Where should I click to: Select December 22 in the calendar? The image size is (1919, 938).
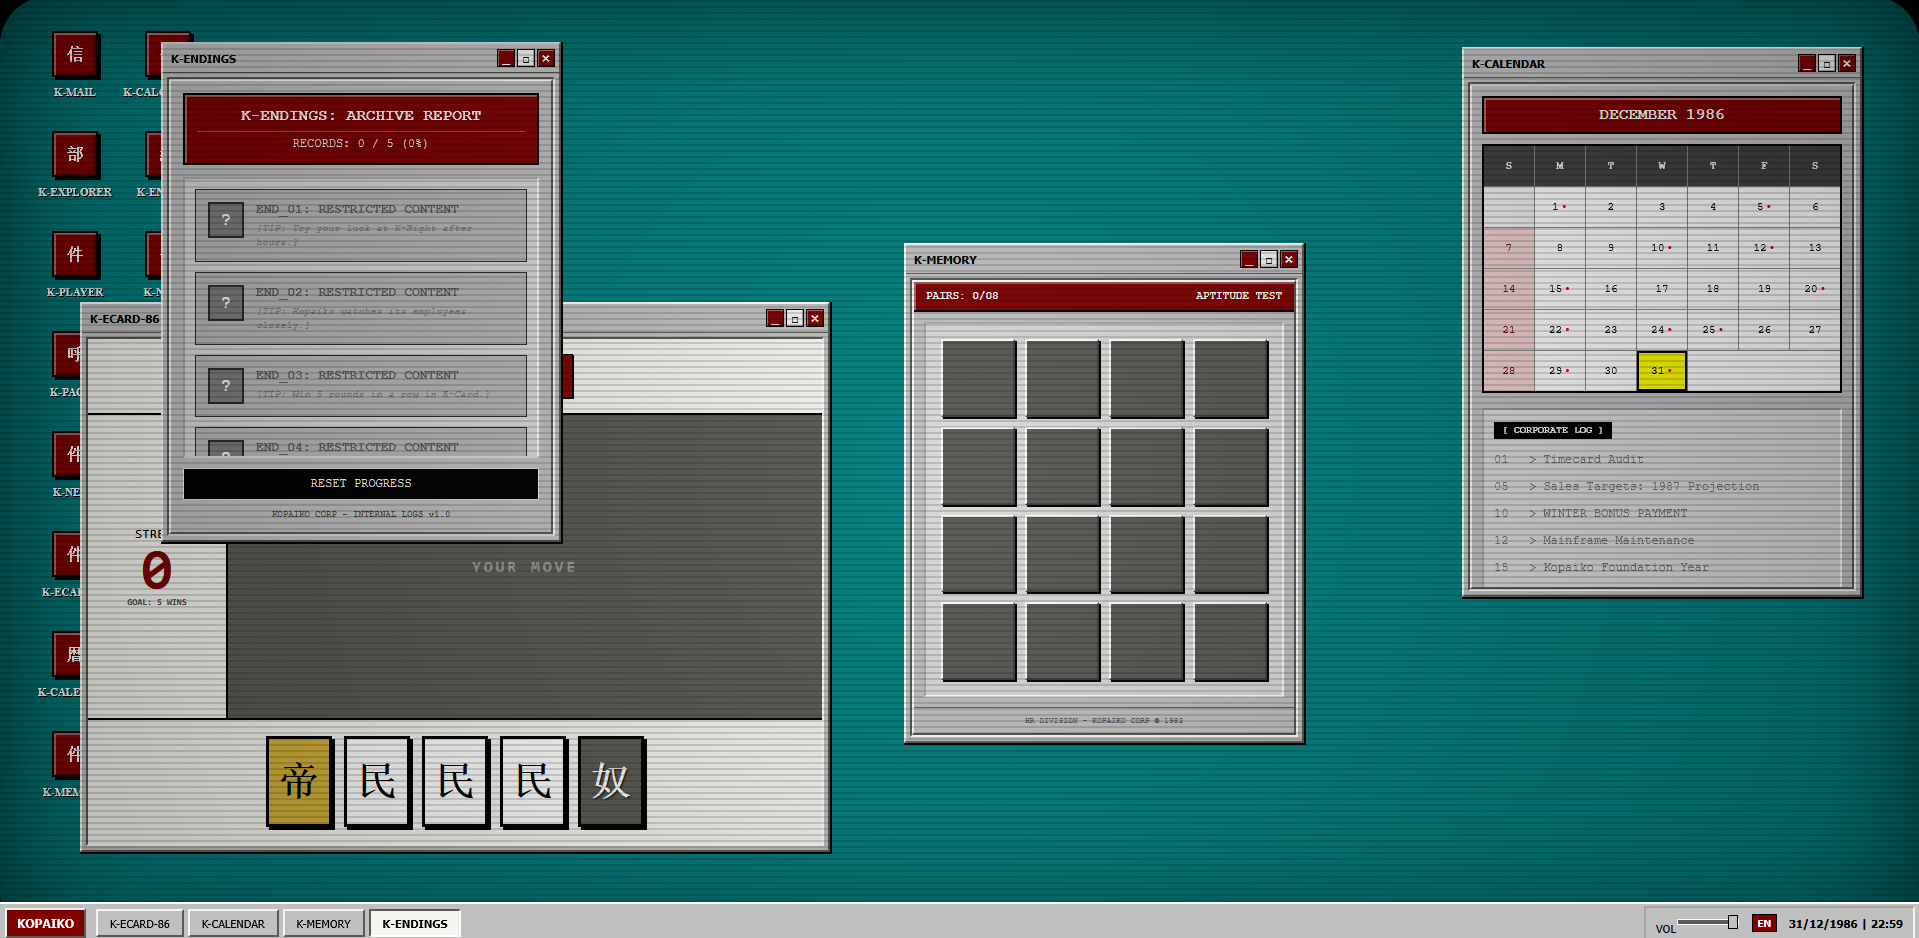[x=1559, y=330]
